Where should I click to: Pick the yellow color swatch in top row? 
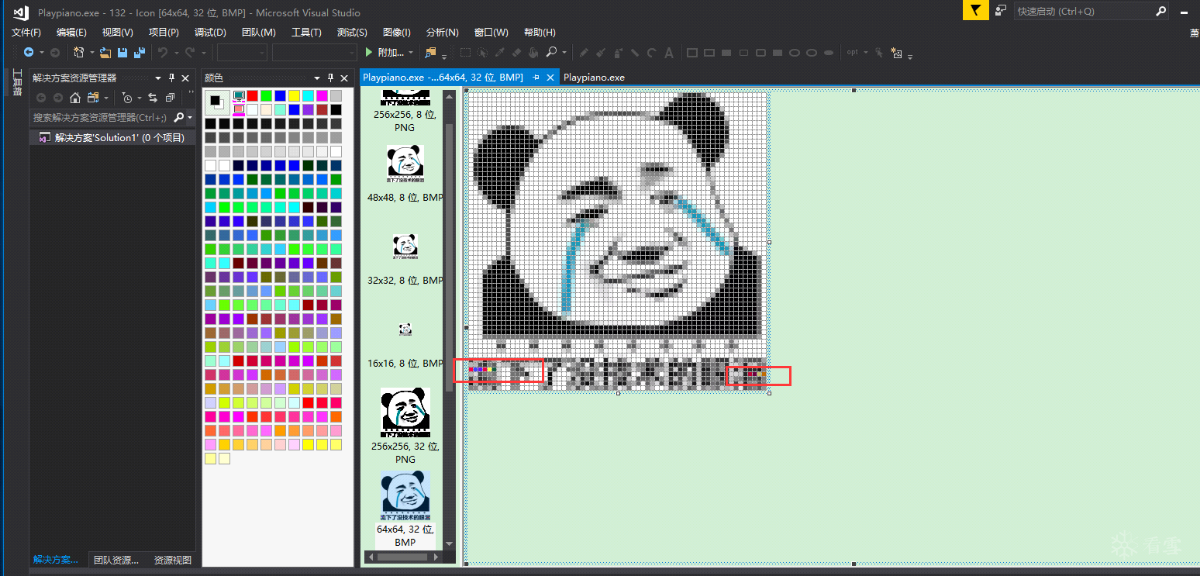click(x=294, y=96)
